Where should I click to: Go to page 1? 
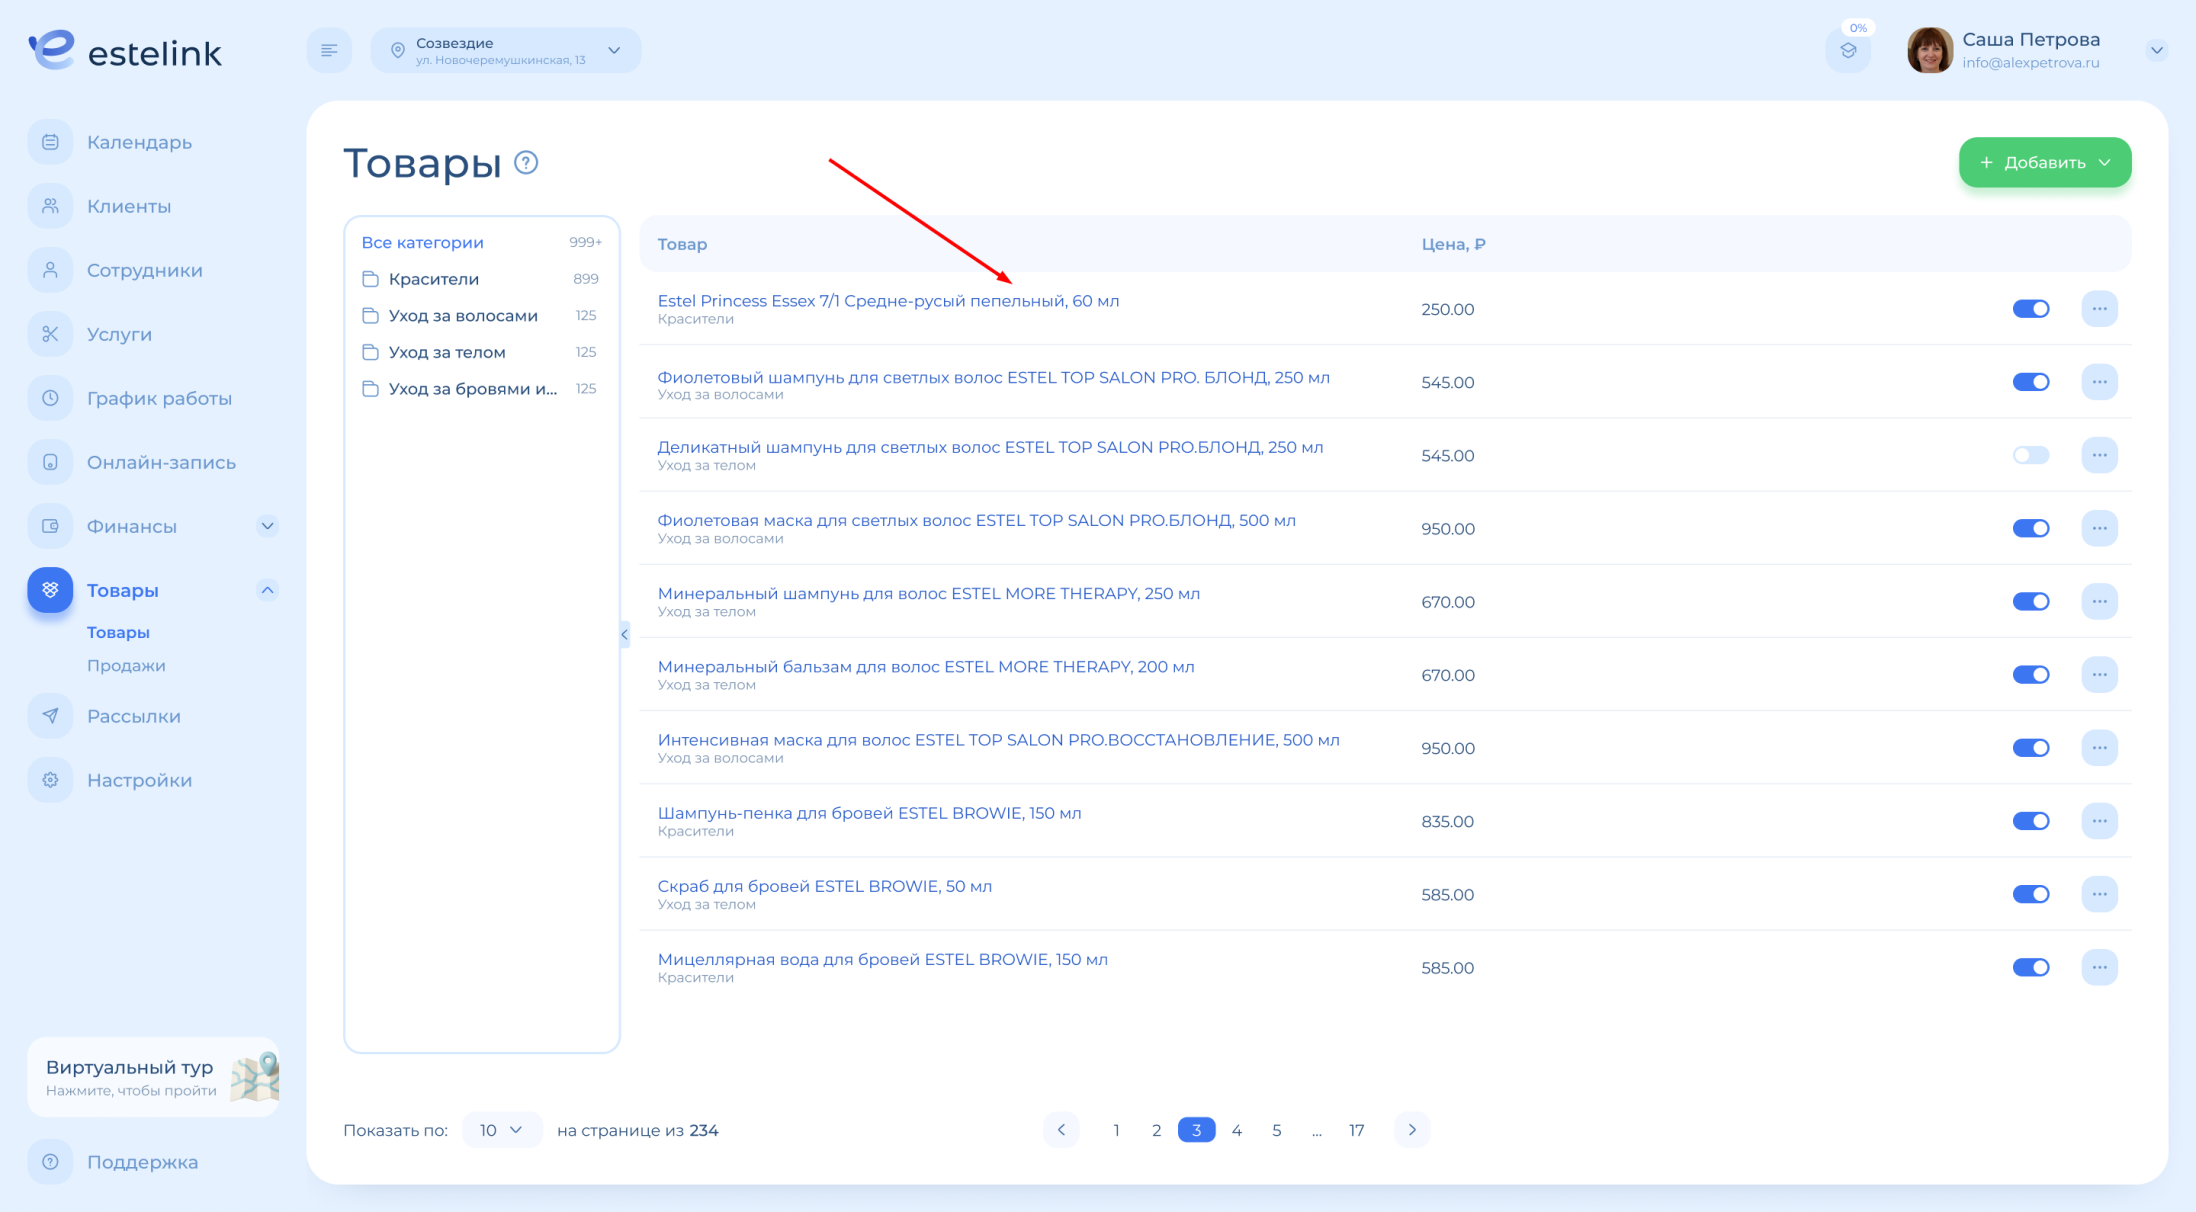[1116, 1130]
